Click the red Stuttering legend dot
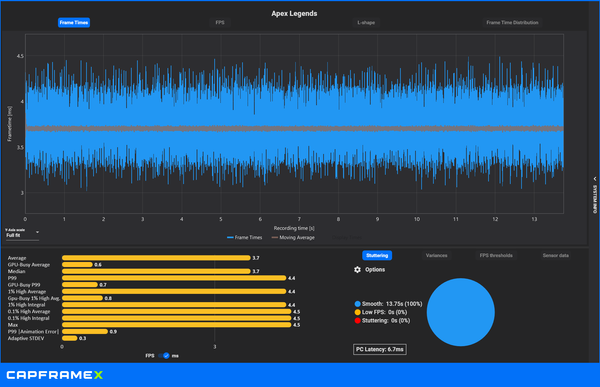The height and width of the screenshot is (387, 600). point(357,321)
